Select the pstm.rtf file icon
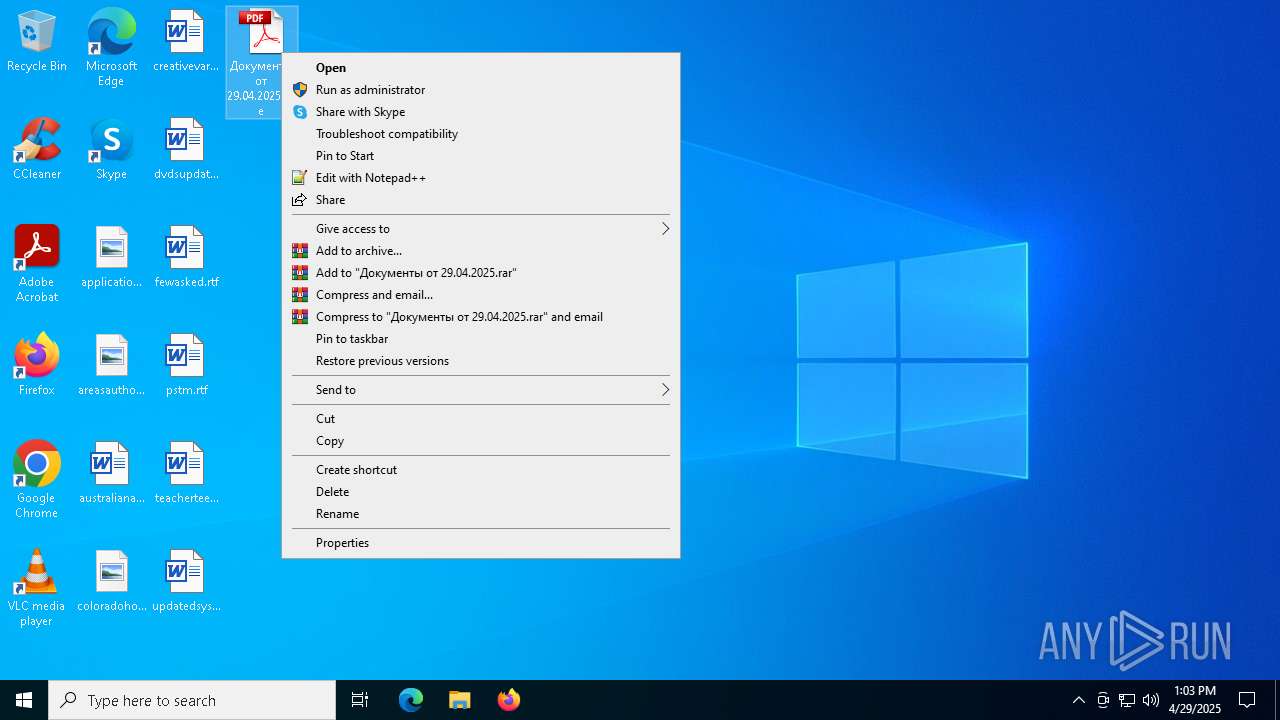Screen dimensions: 1280x720 [185, 366]
